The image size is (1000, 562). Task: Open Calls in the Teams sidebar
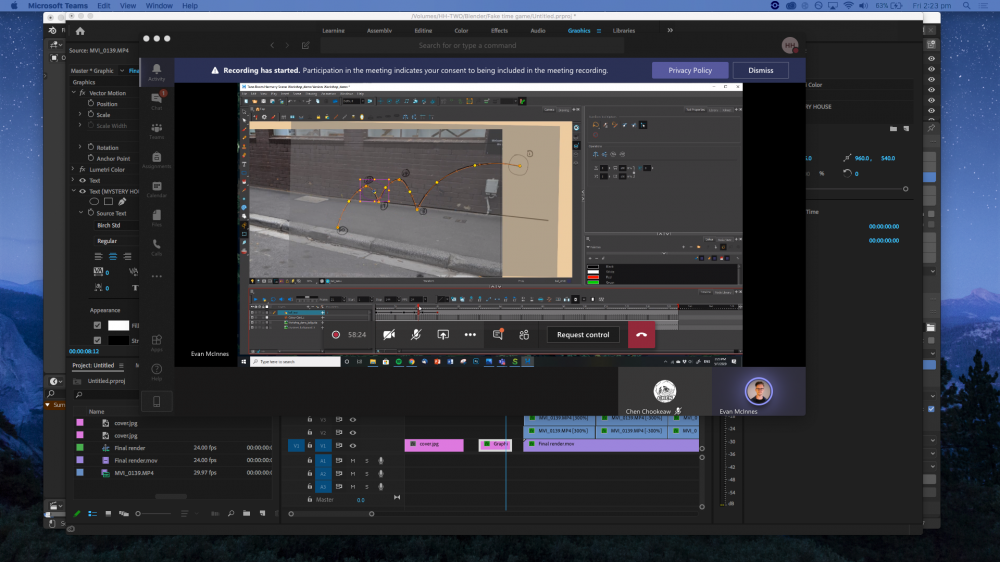[x=156, y=248]
